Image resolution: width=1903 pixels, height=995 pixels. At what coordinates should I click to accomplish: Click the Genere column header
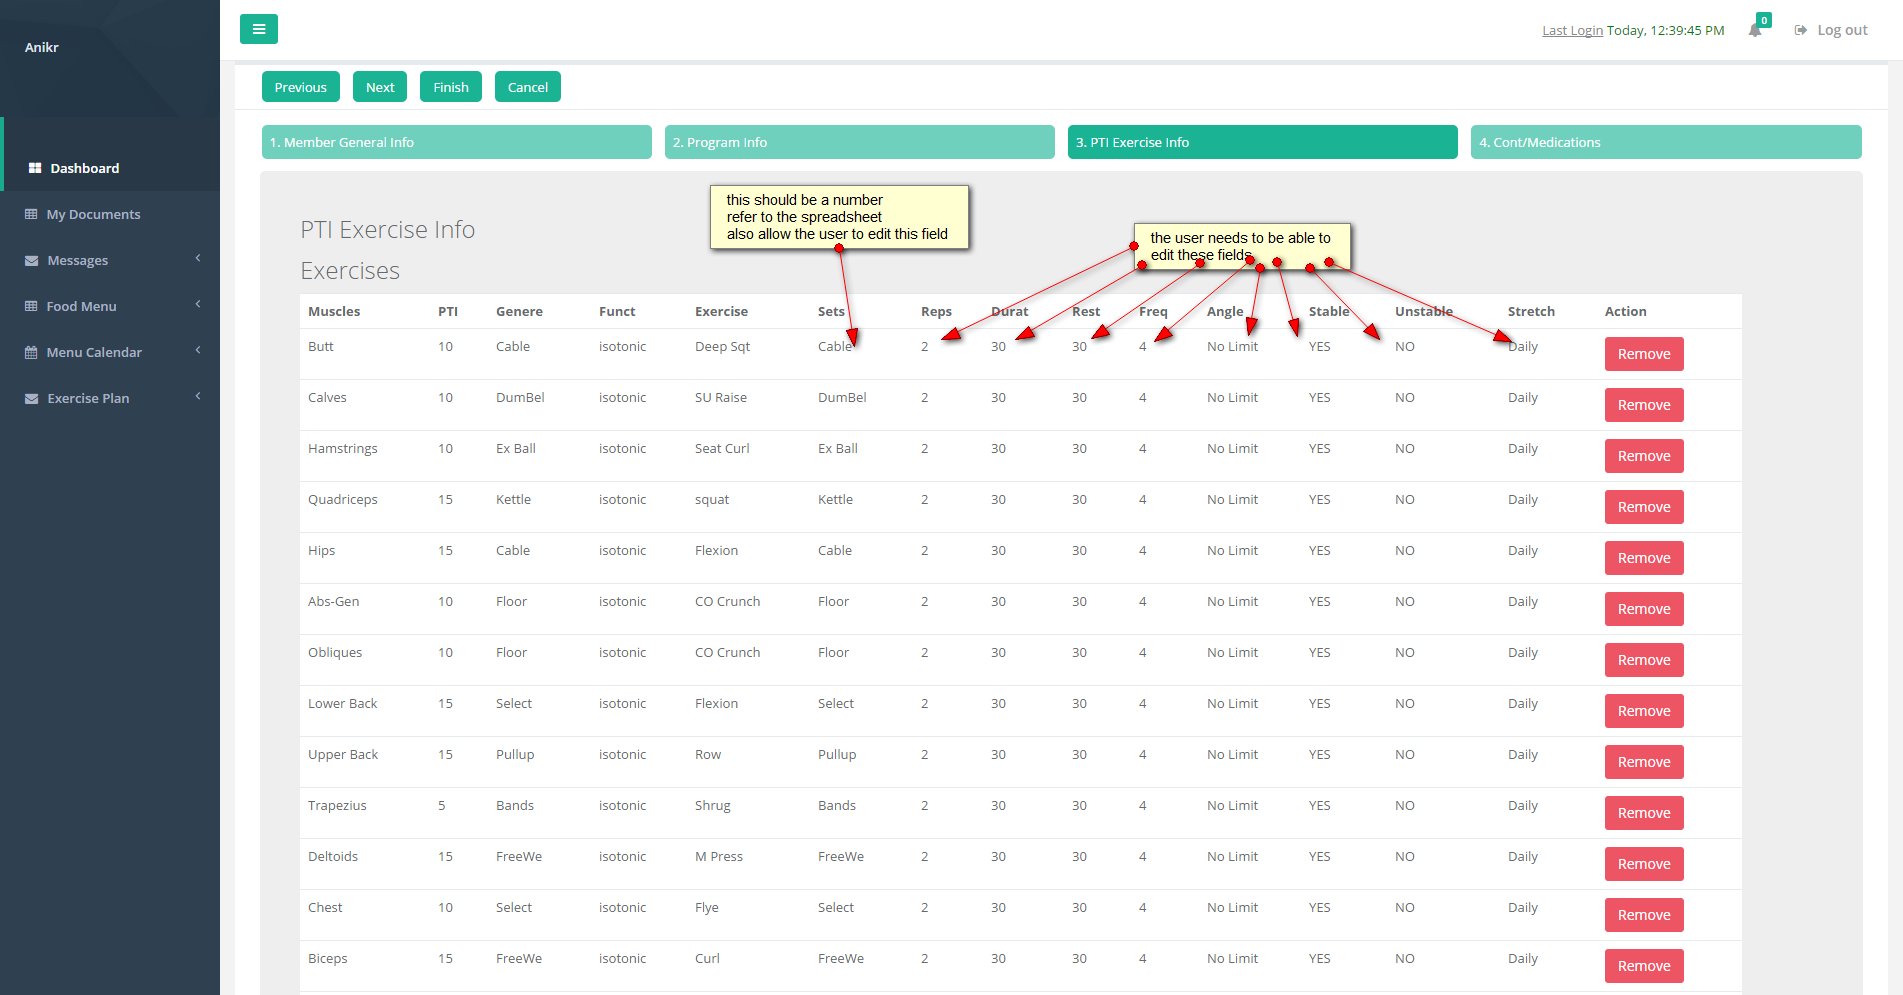click(x=519, y=311)
